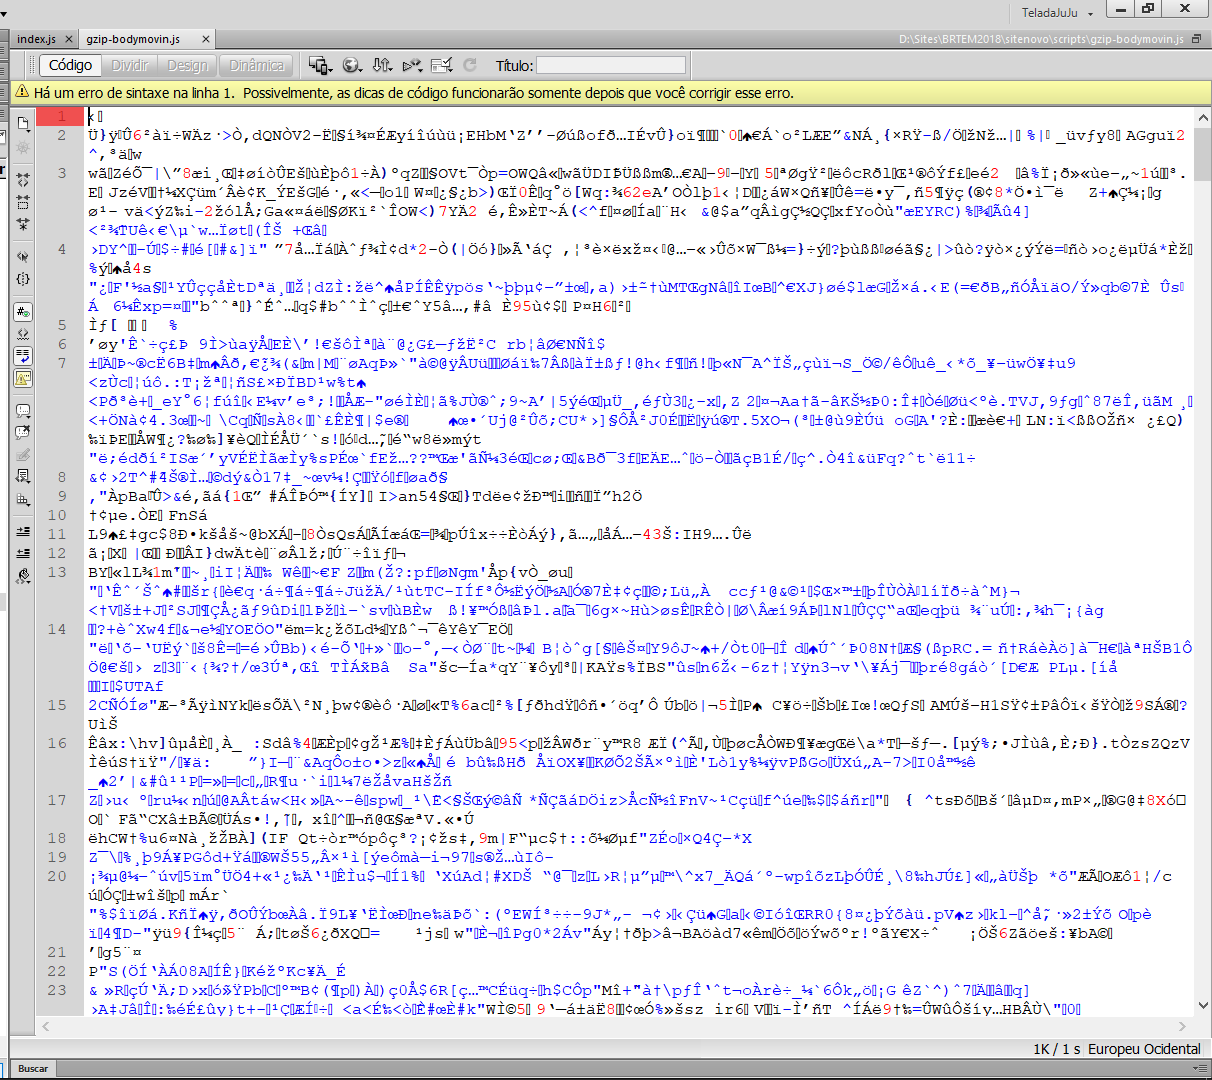Toggle Highlight Invalid Code option
Viewport: 1212px width, 1080px height.
tap(23, 333)
